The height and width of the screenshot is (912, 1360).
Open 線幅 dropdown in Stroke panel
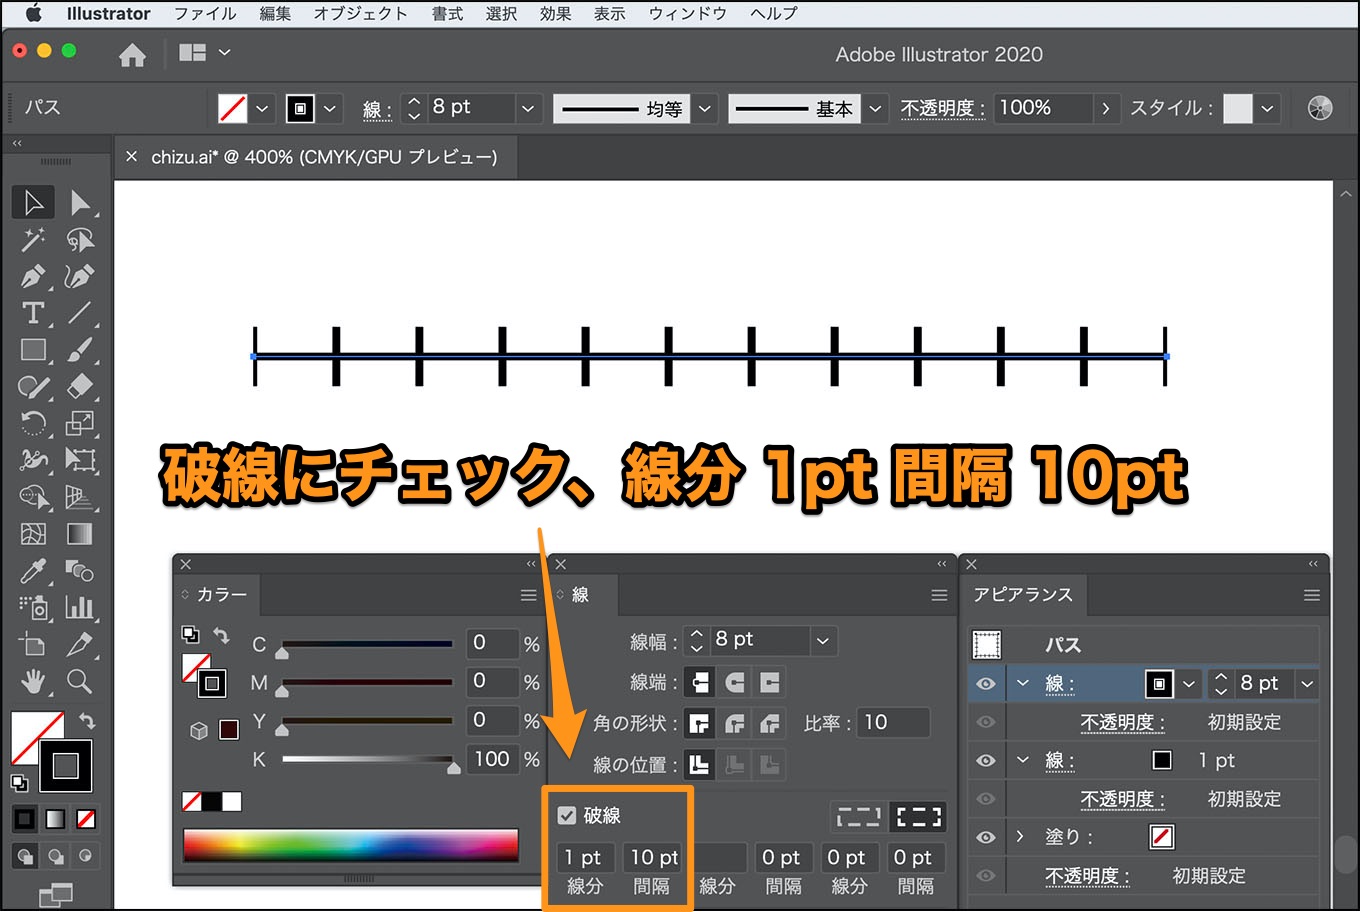pyautogui.click(x=822, y=640)
